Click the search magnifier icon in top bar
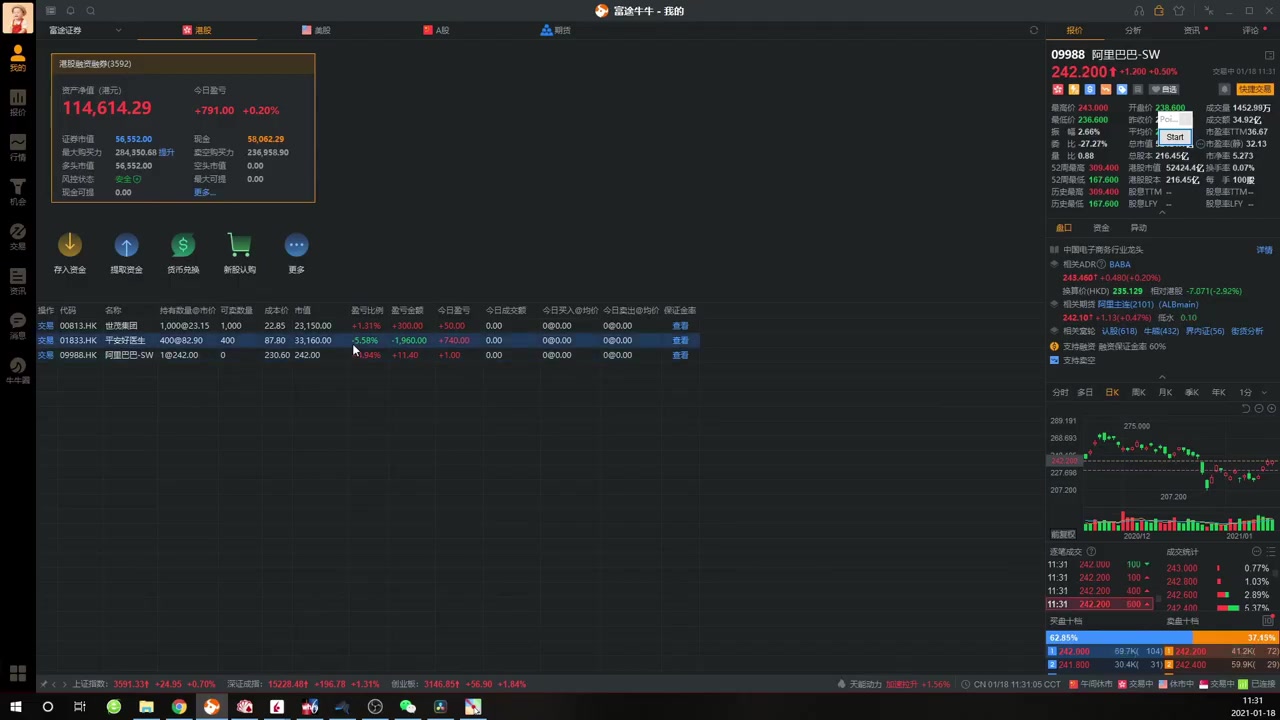This screenshot has width=1280, height=720. [90, 11]
